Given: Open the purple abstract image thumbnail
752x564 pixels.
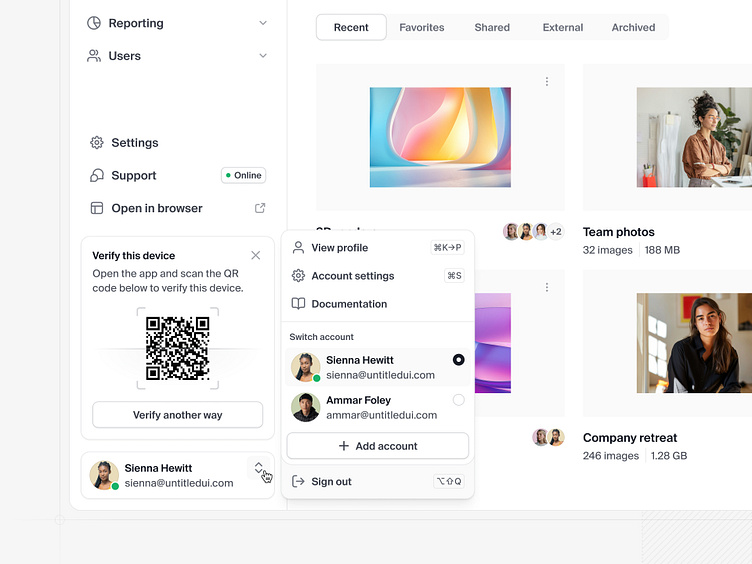Looking at the screenshot, I should point(493,343).
